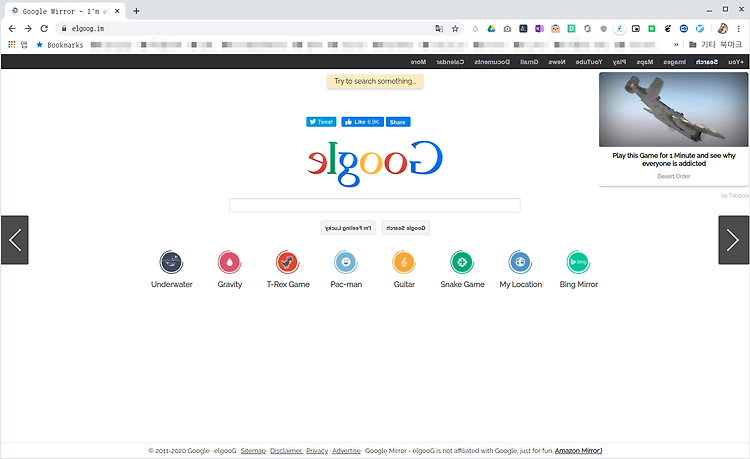Click the 'Play this Game for 1 Minute' ad title

pos(673,159)
